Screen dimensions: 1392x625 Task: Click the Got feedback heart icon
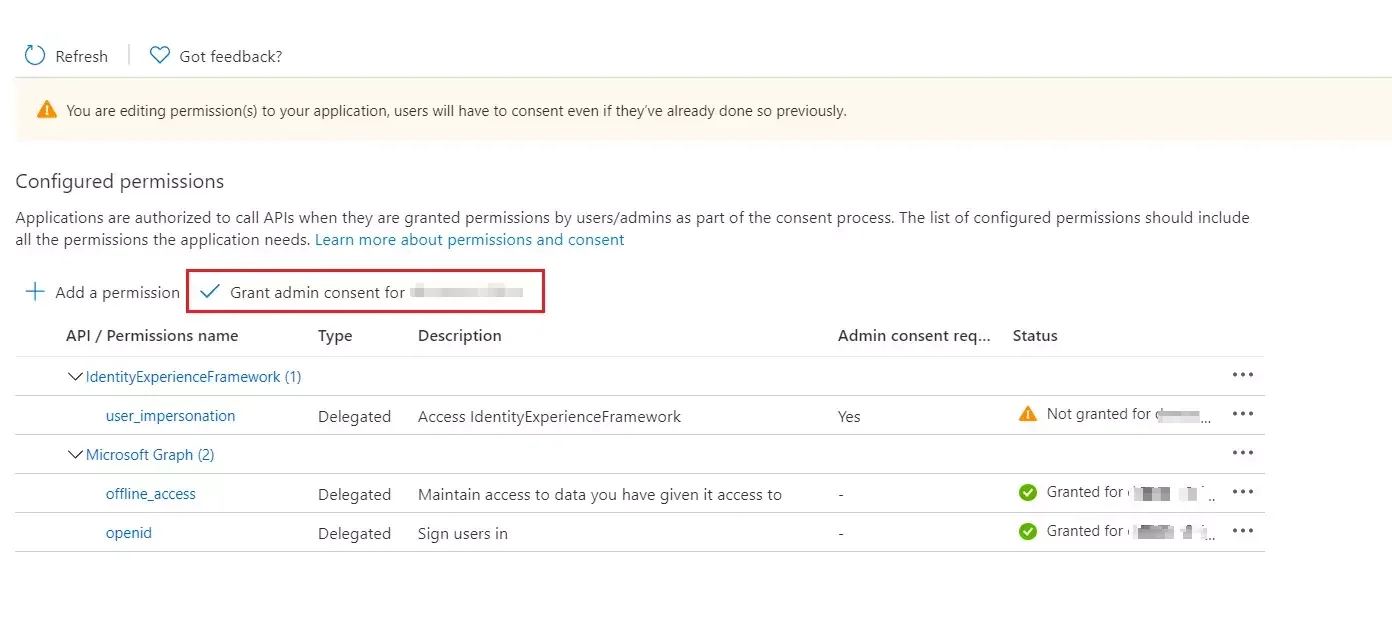pyautogui.click(x=159, y=55)
